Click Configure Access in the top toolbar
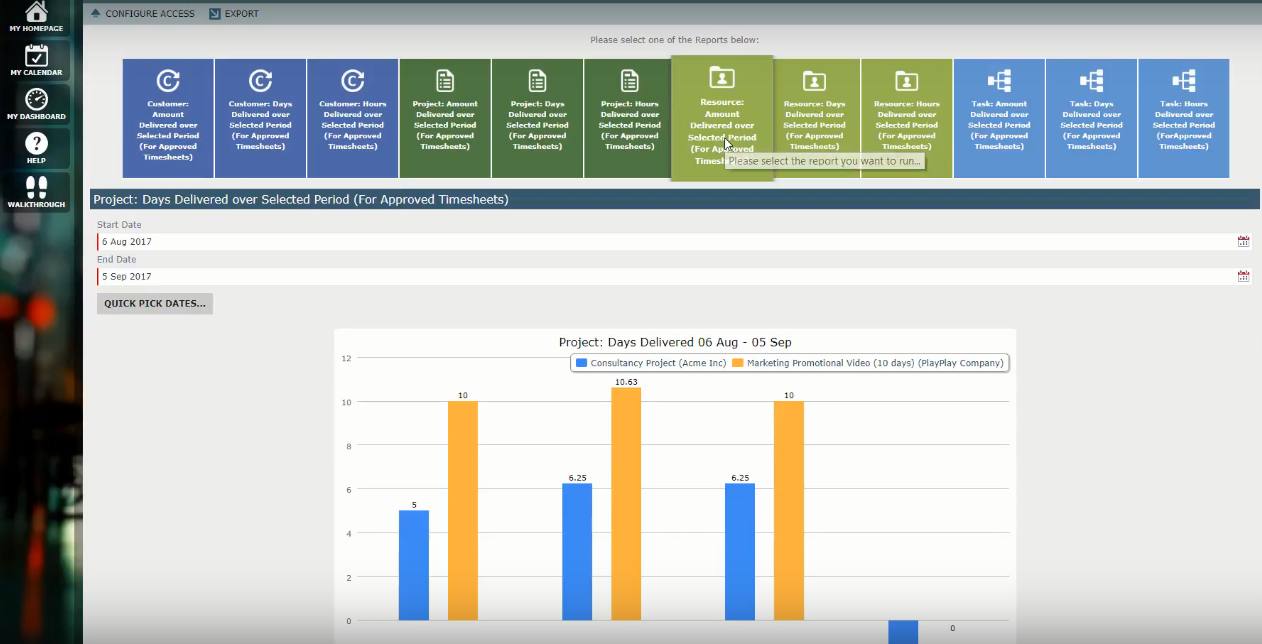This screenshot has width=1262, height=644. click(x=142, y=14)
